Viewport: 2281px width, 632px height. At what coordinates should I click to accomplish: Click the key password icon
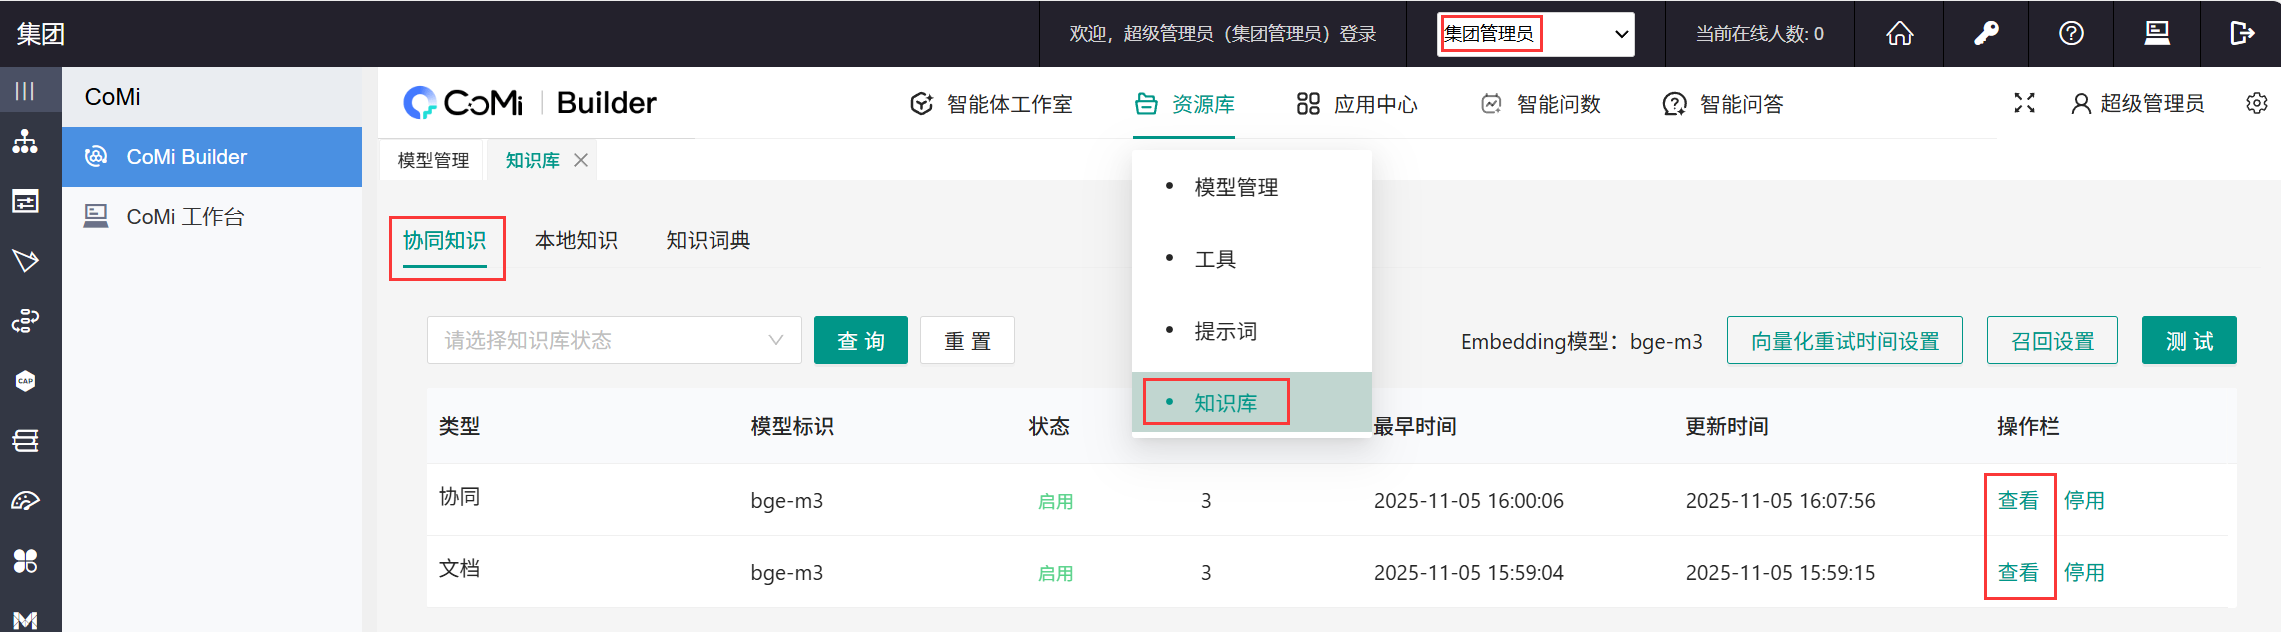1986,34
